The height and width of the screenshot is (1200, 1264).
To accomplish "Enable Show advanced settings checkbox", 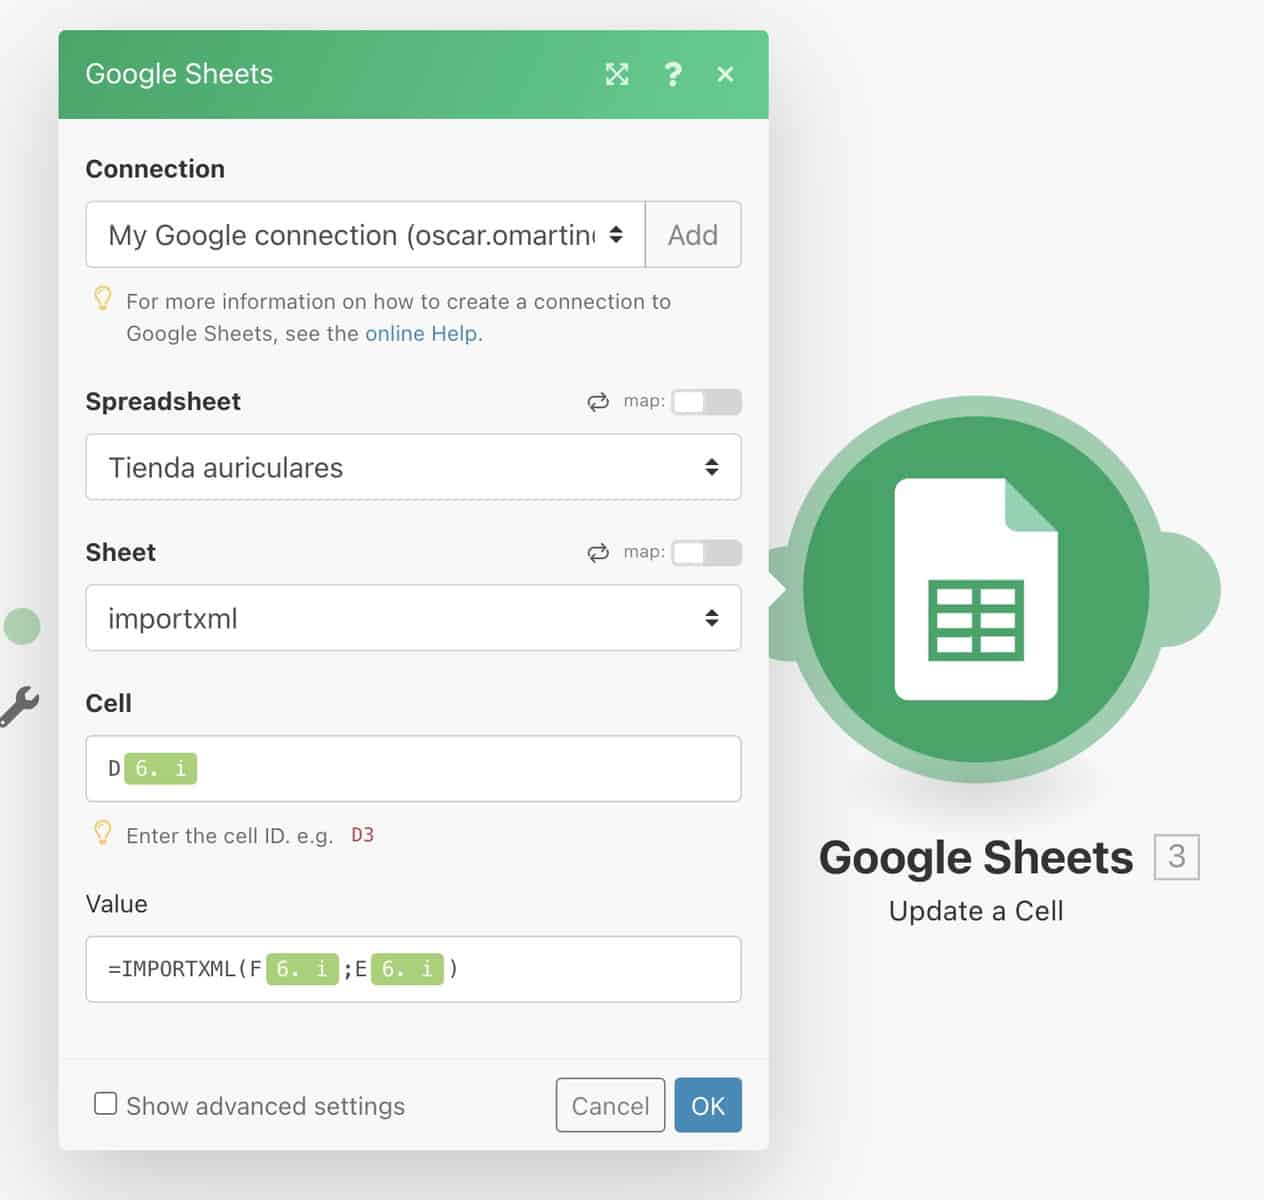I will (105, 1104).
